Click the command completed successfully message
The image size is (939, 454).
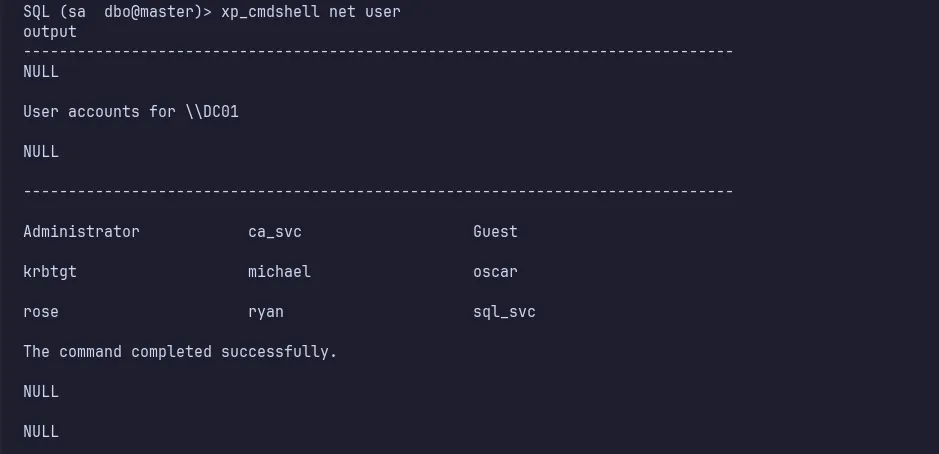pyautogui.click(x=180, y=352)
